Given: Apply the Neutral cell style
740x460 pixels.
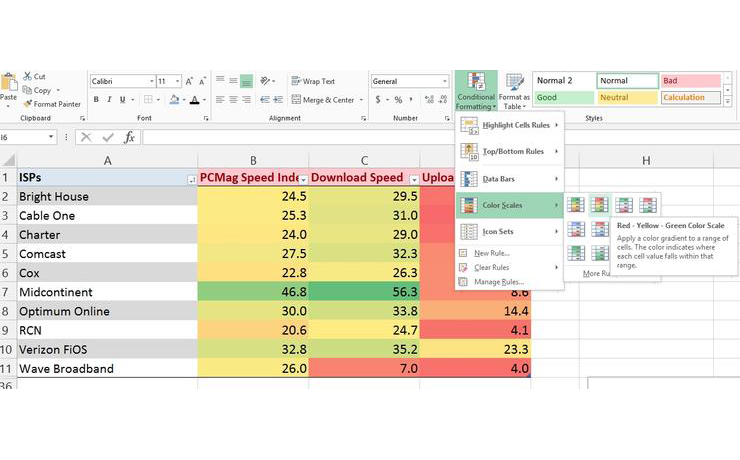Looking at the screenshot, I should 627,98.
